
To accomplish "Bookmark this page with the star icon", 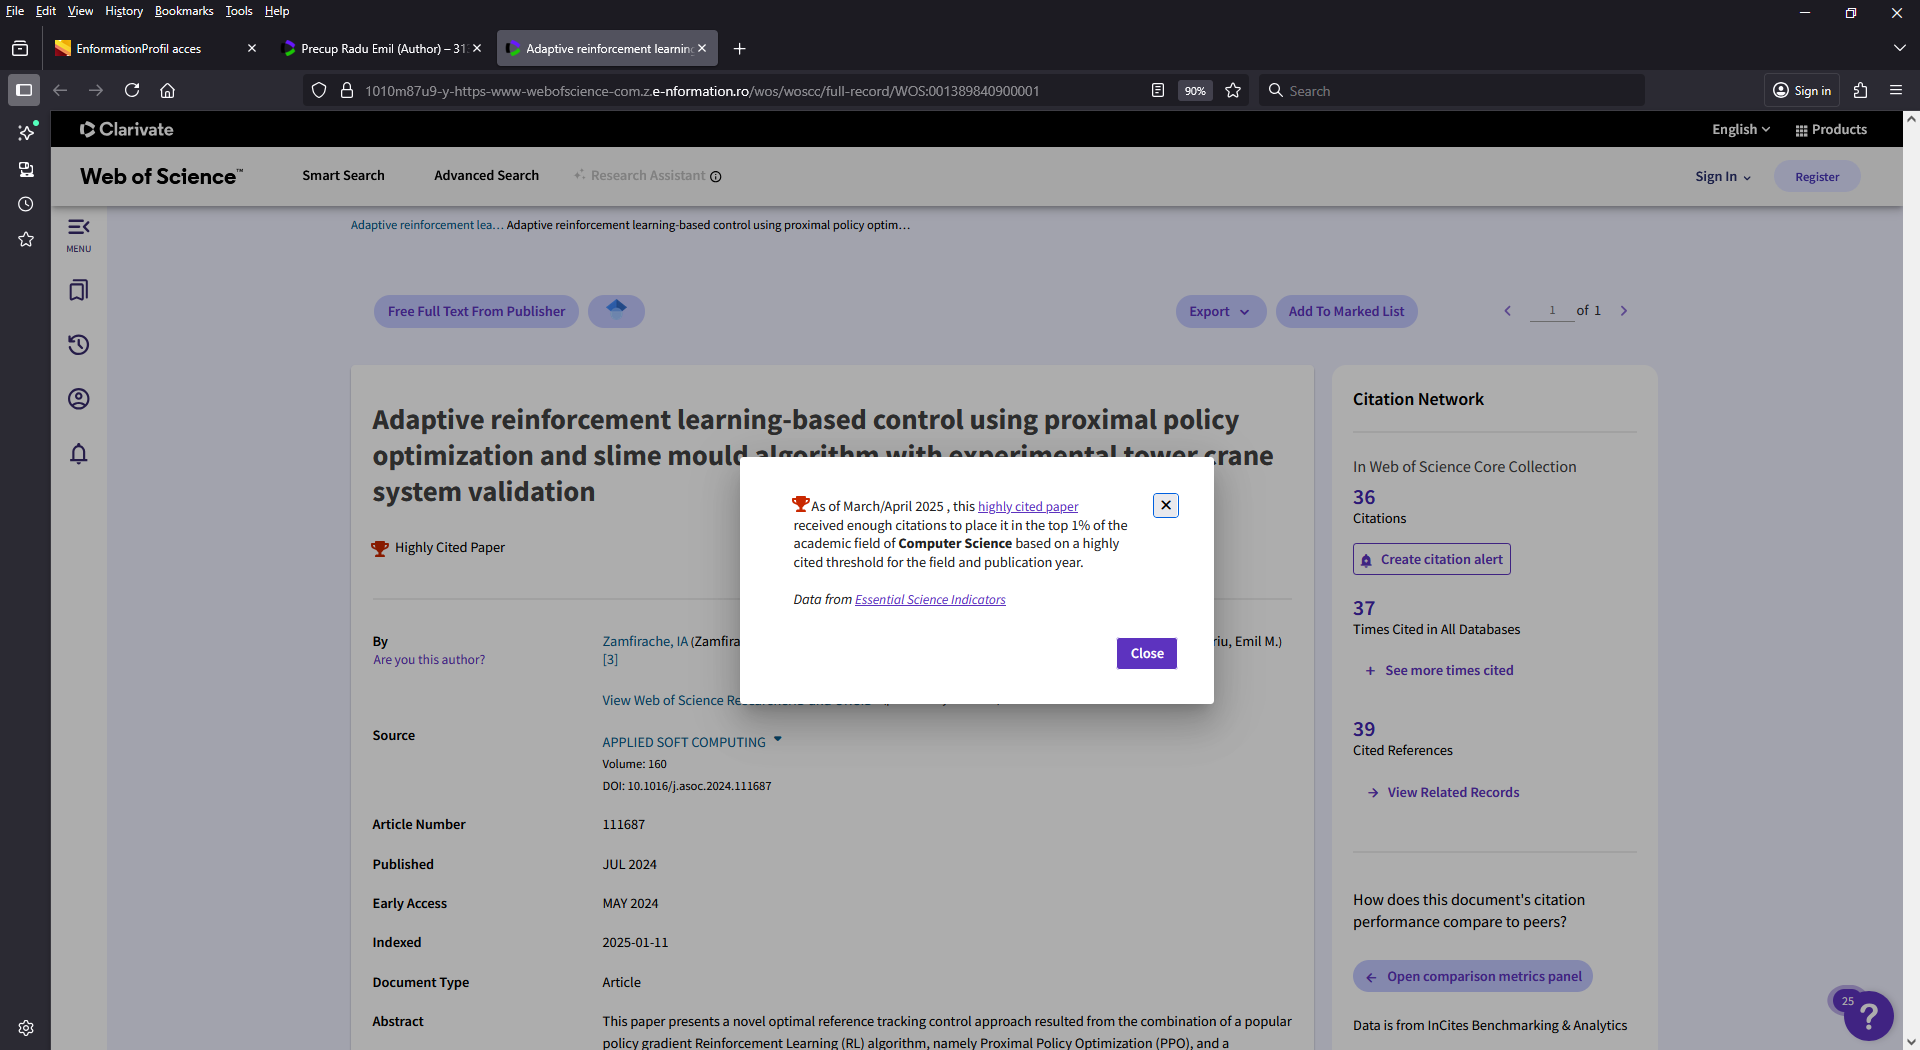I will pyautogui.click(x=1233, y=91).
